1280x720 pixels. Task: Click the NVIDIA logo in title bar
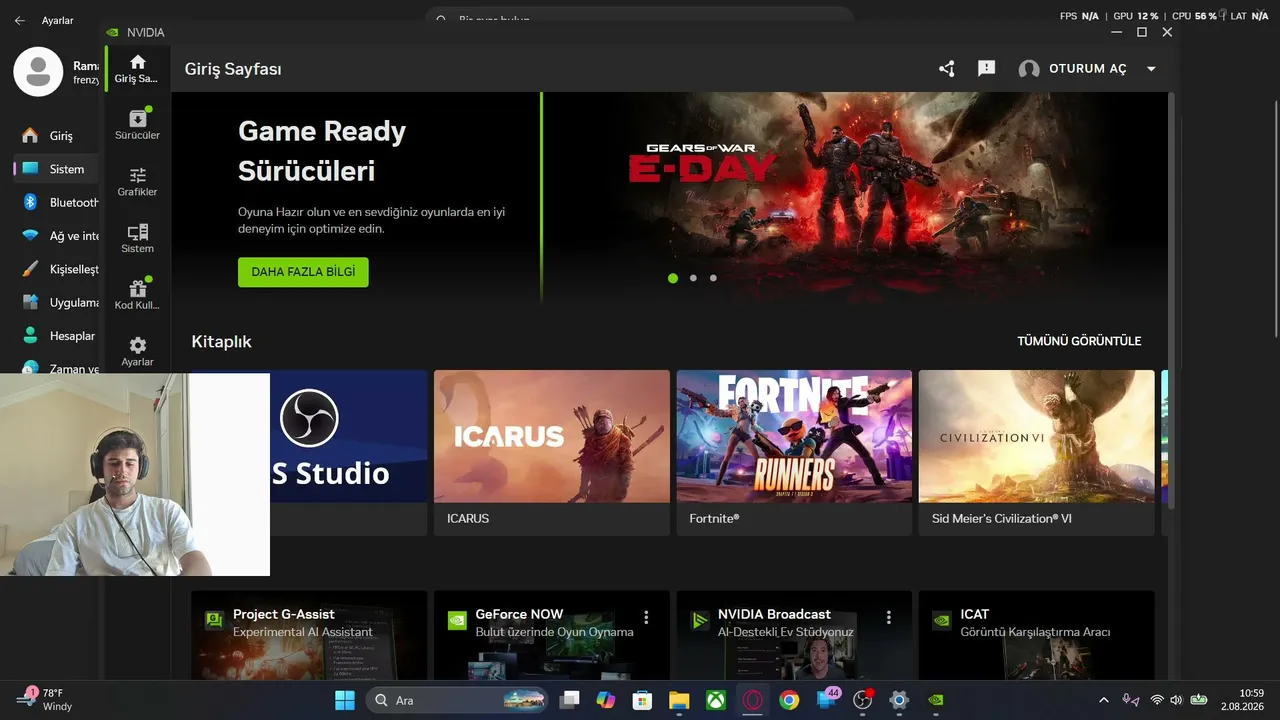coord(113,32)
